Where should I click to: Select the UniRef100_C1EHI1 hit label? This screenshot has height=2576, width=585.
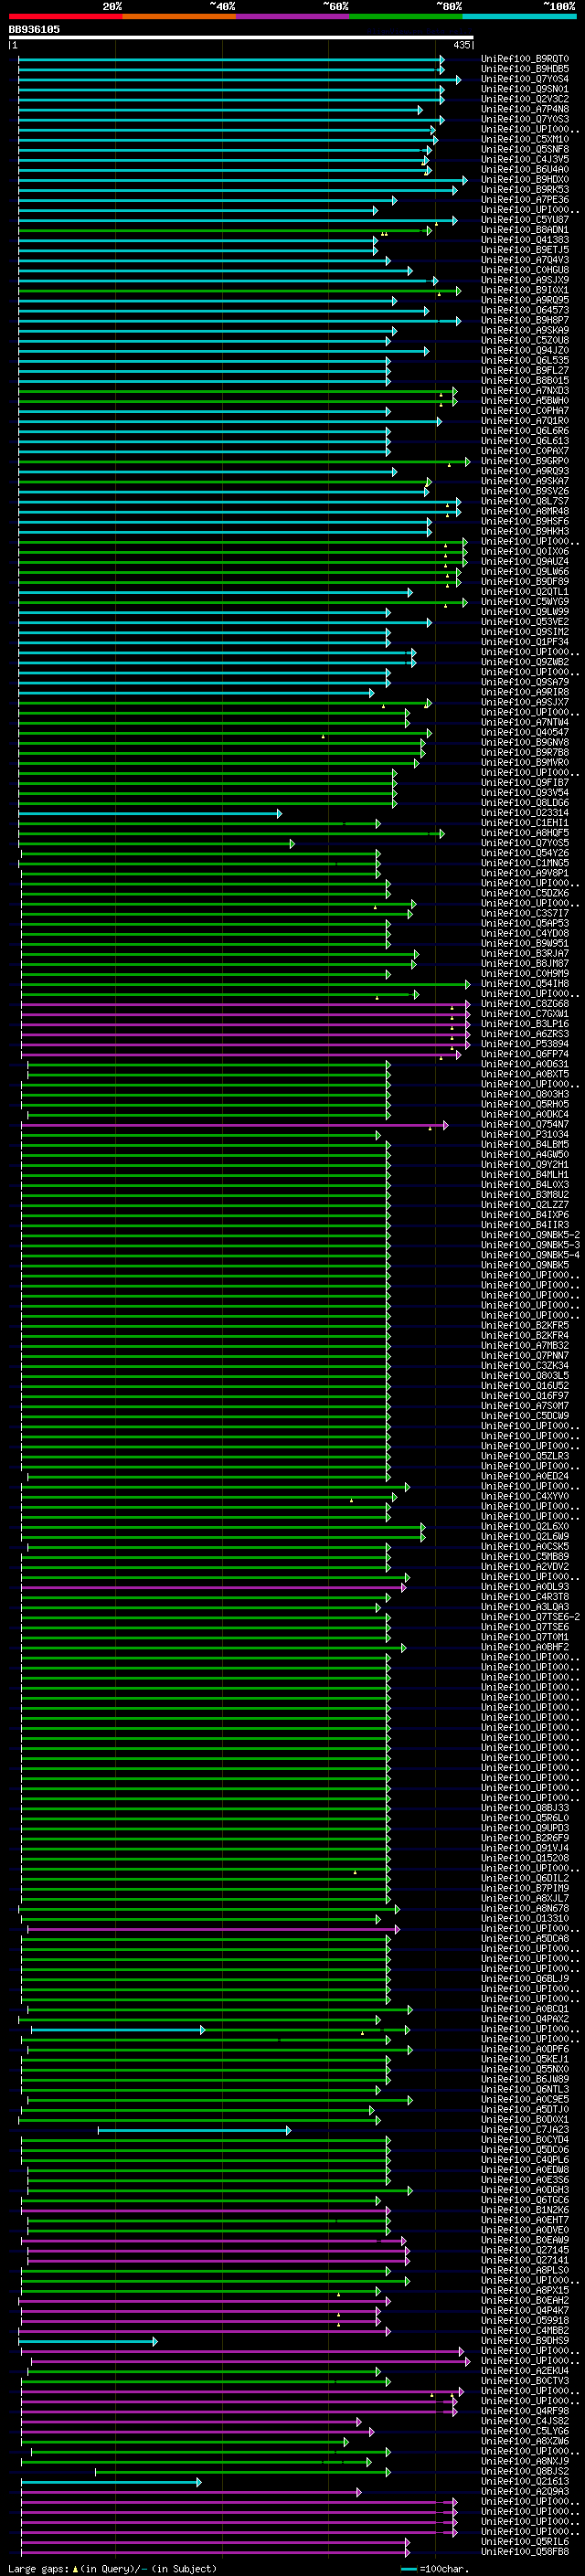525,823
